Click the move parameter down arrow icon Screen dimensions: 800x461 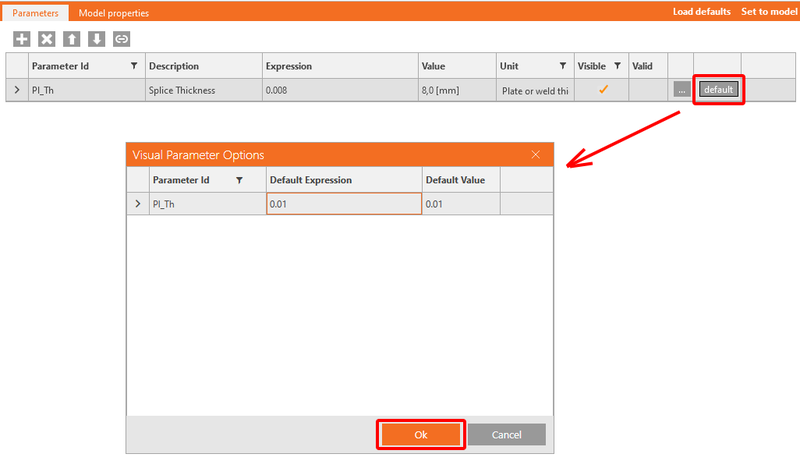(96, 39)
